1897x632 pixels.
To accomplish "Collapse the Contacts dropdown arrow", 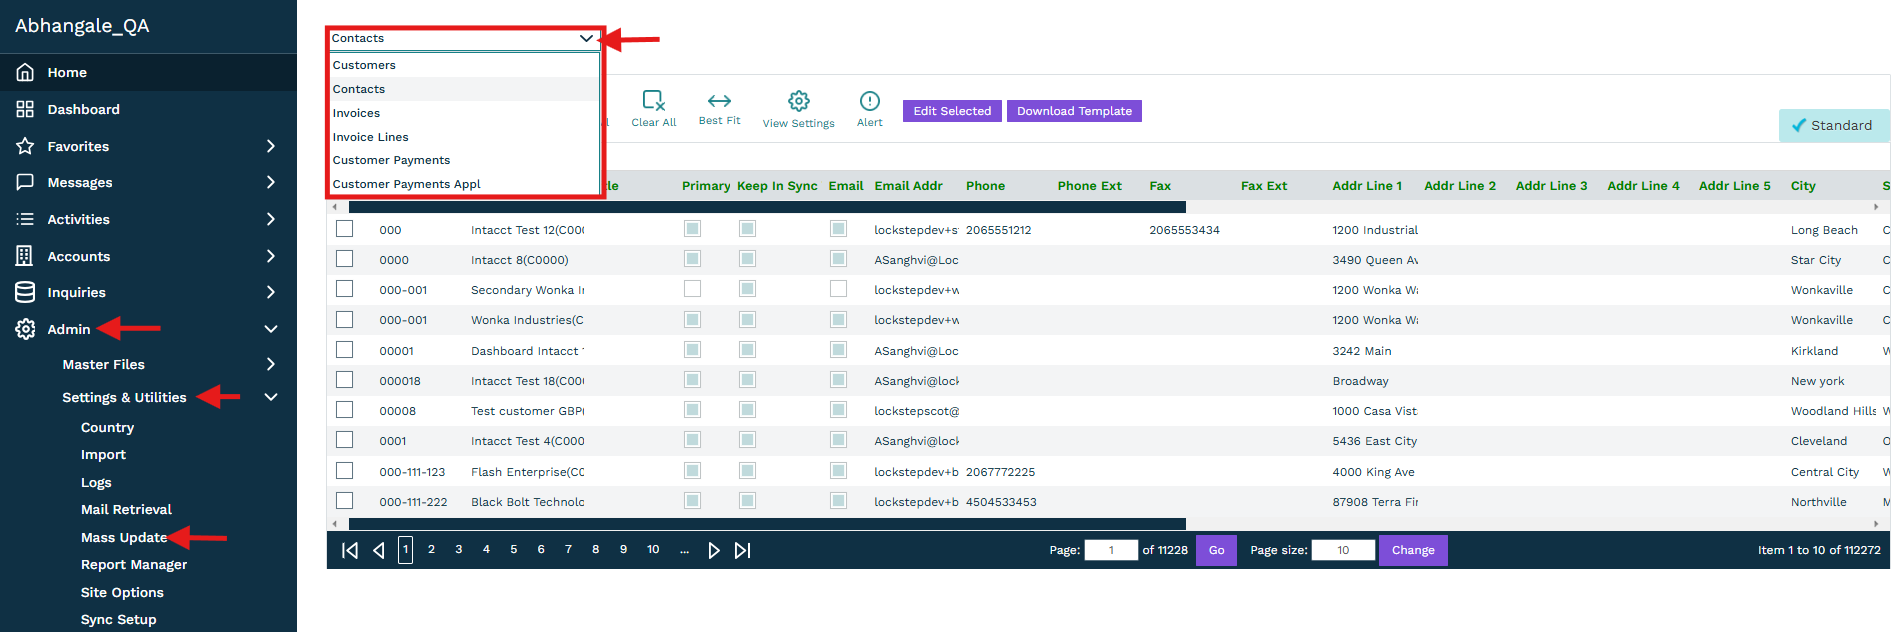I will tap(586, 39).
